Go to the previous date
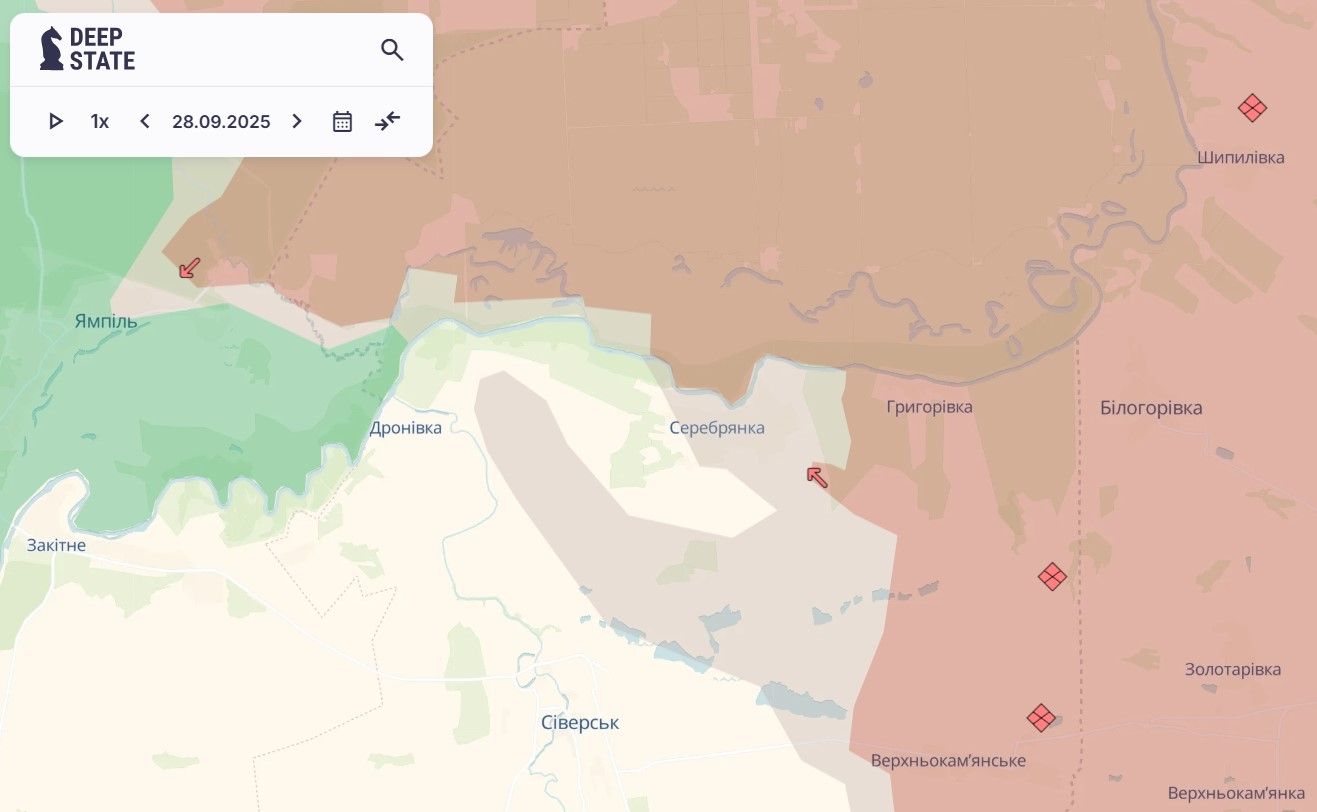The height and width of the screenshot is (812, 1317). click(145, 121)
